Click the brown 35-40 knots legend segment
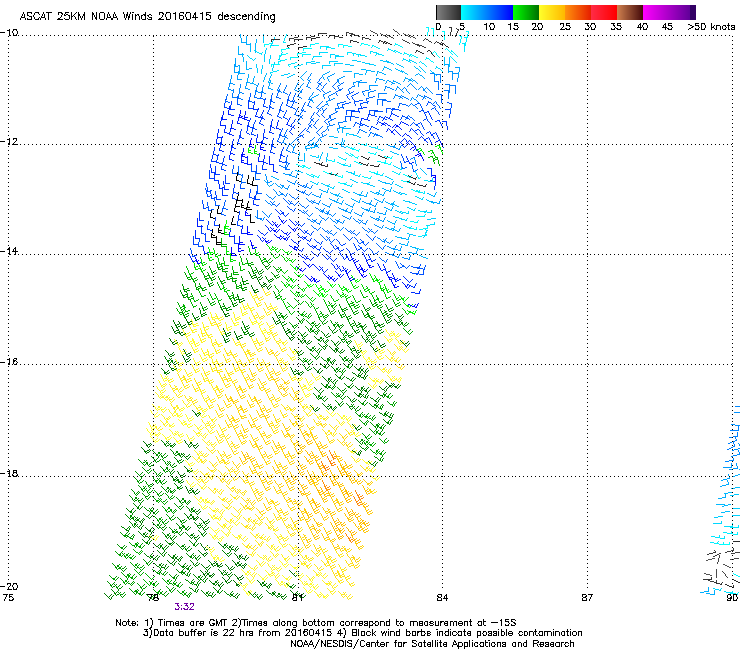Image resolution: width=740 pixels, height=650 pixels. click(x=630, y=12)
